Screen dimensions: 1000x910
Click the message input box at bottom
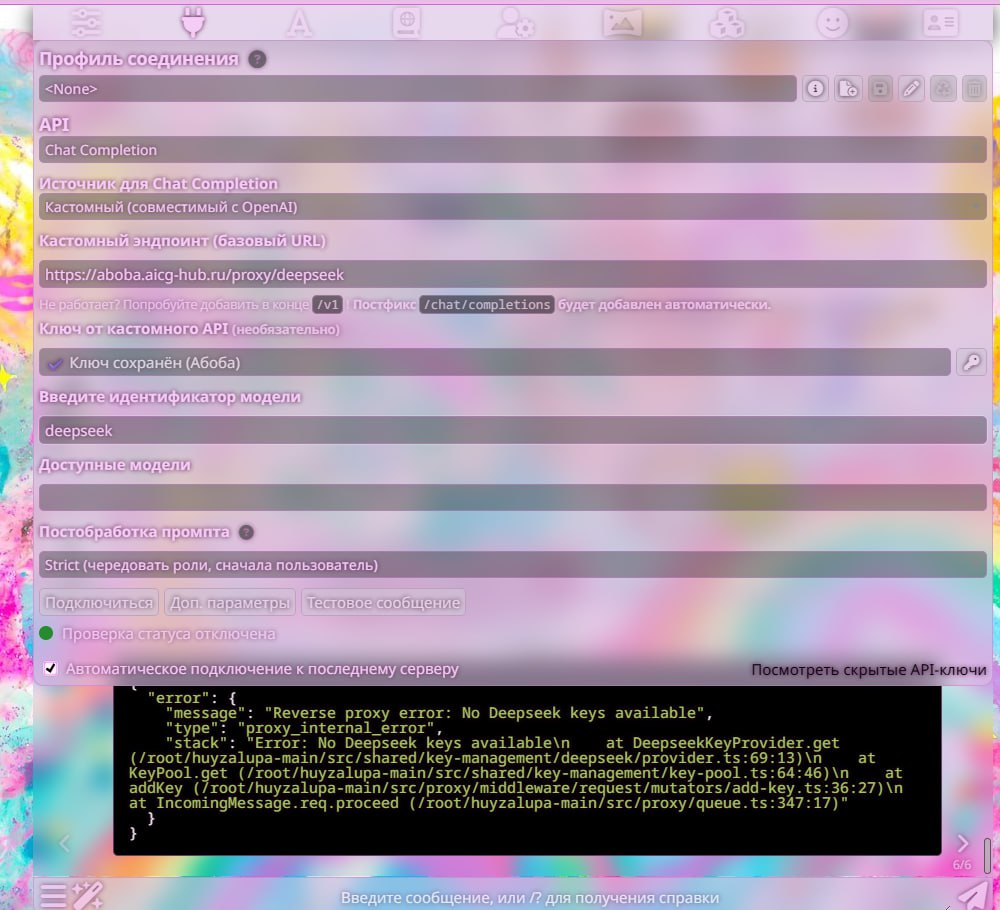pyautogui.click(x=529, y=897)
